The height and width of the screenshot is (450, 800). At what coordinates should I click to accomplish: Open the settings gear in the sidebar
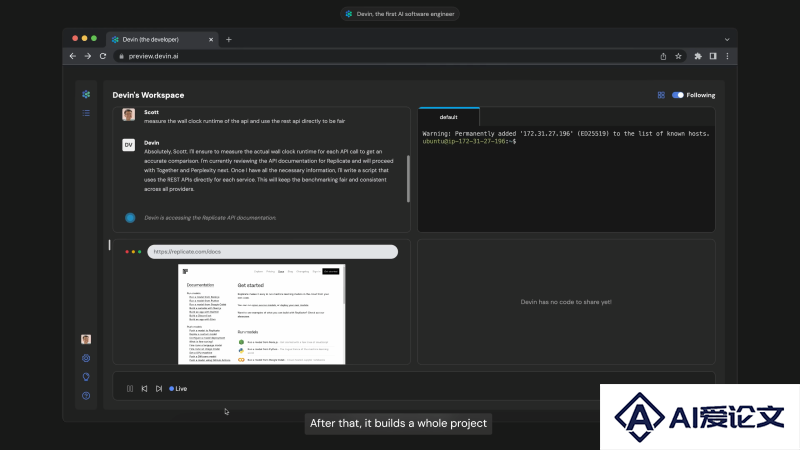tap(86, 358)
